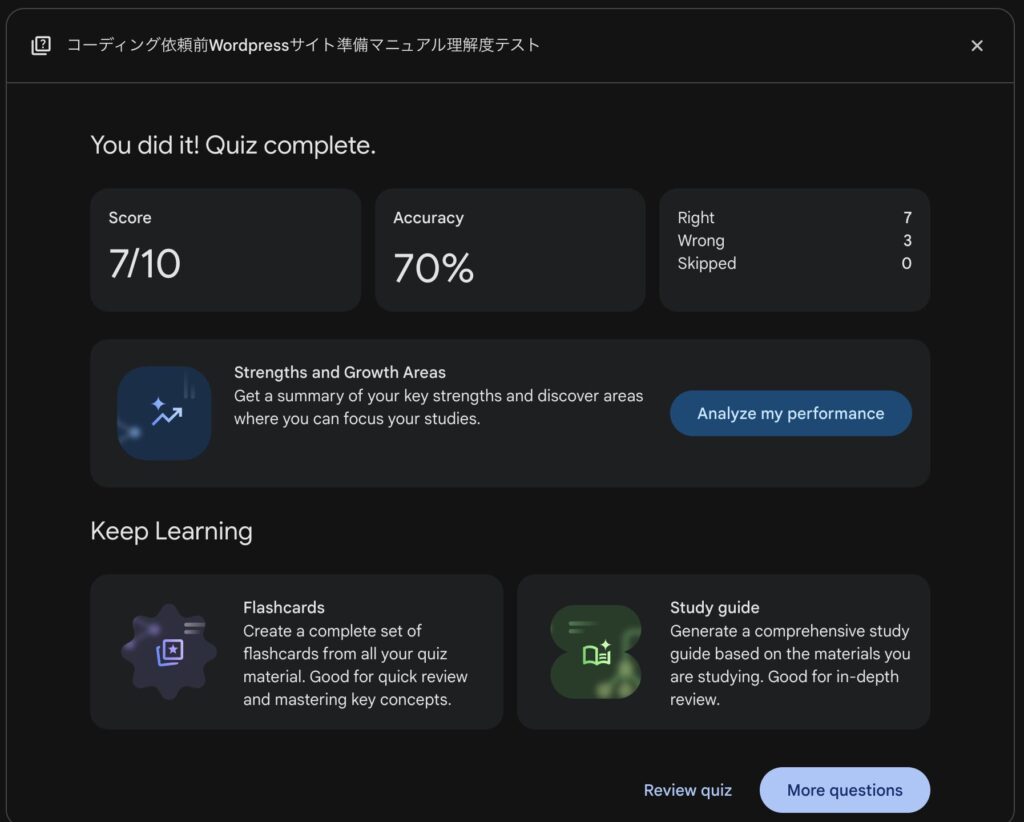Select the Score 7/10 card
The height and width of the screenshot is (822, 1024).
coord(225,250)
